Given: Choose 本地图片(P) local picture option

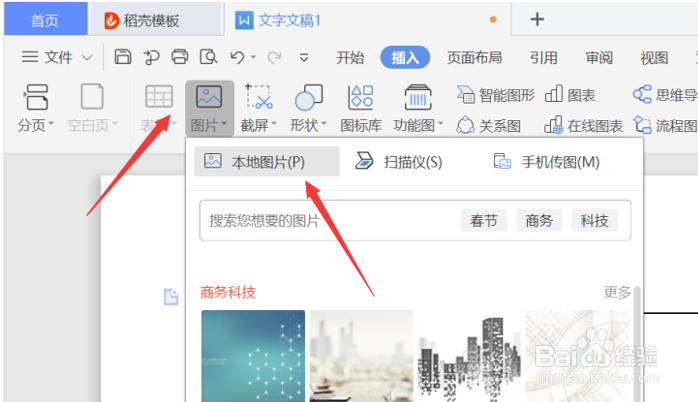Looking at the screenshot, I should (267, 162).
